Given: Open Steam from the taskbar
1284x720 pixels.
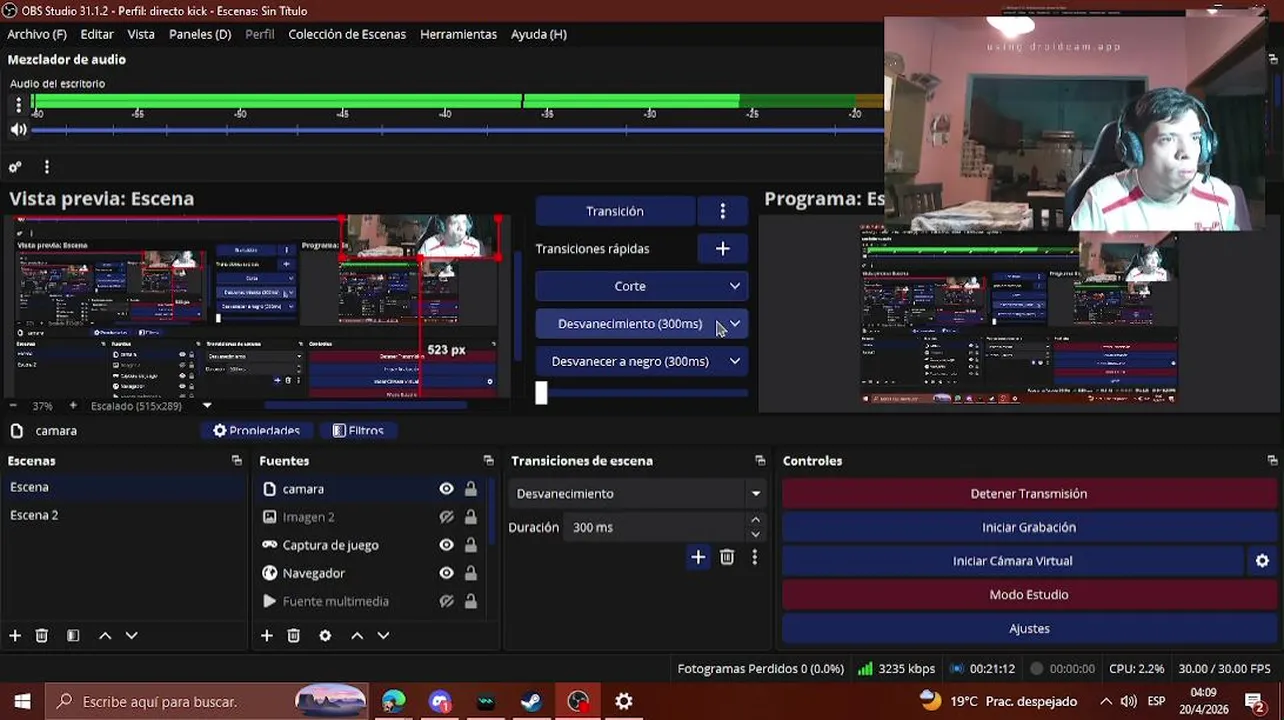Looking at the screenshot, I should (x=531, y=702).
